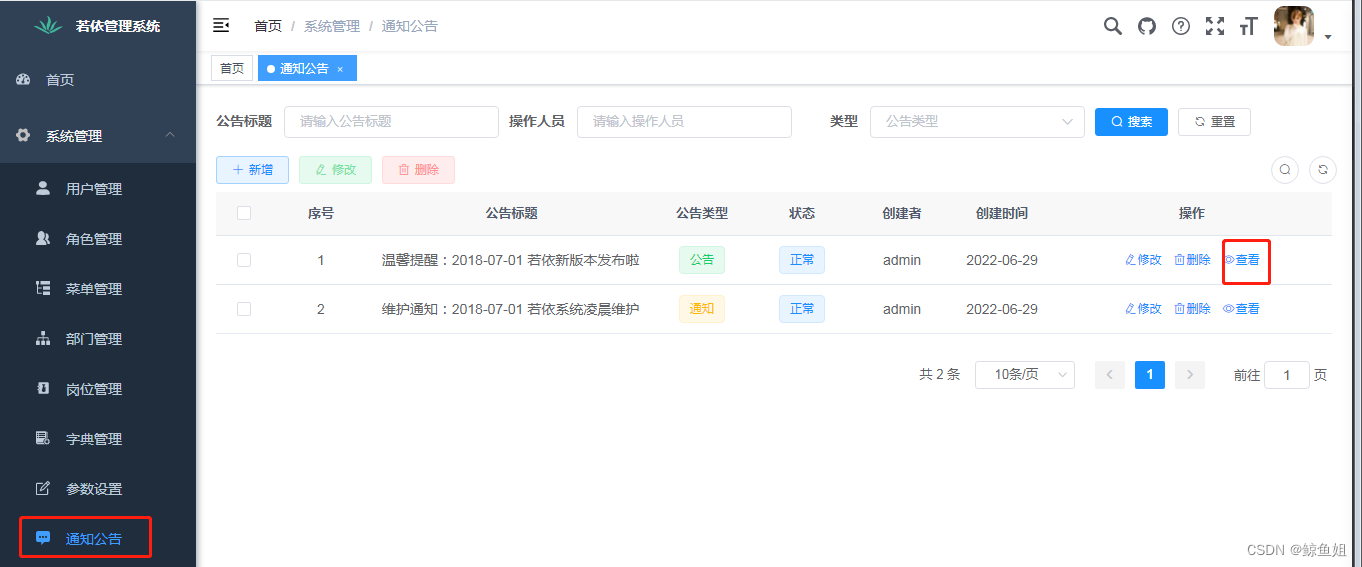Open the GitHub source icon
1362x567 pixels.
pyautogui.click(x=1146, y=26)
